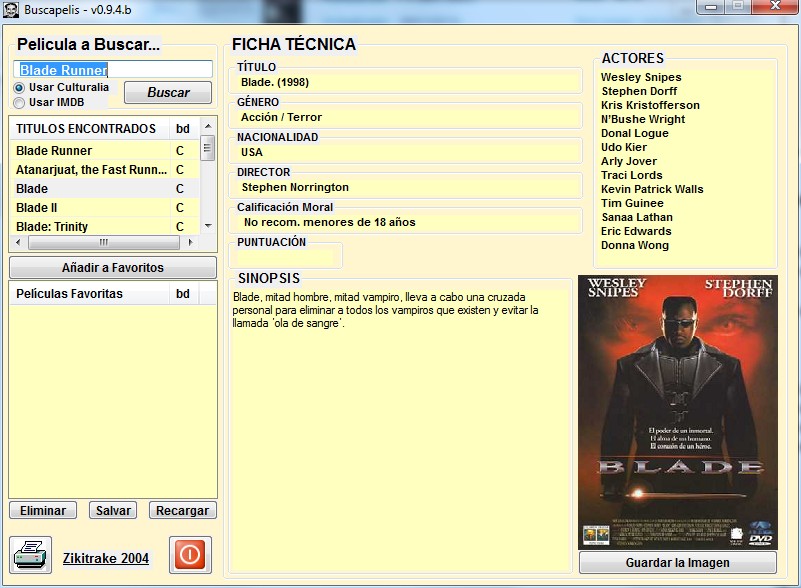
Task: Click the Guardar la Imagen button
Action: [678, 562]
